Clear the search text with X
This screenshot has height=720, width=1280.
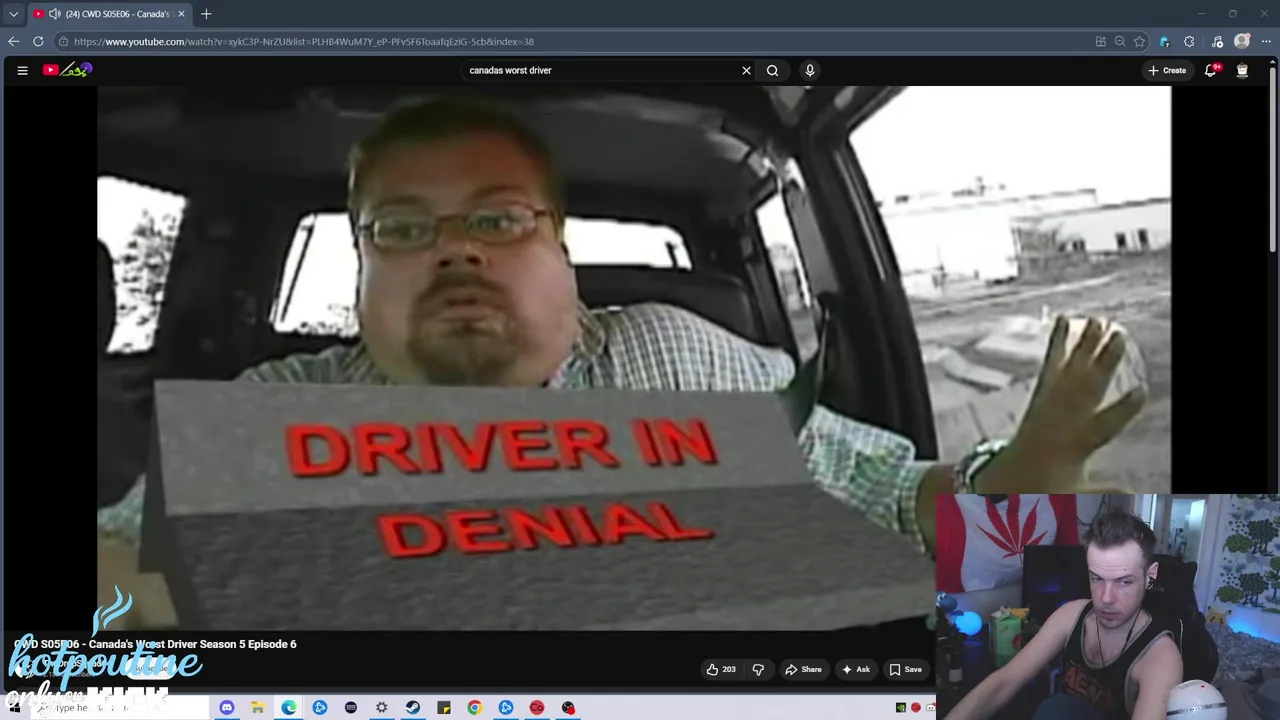click(746, 70)
